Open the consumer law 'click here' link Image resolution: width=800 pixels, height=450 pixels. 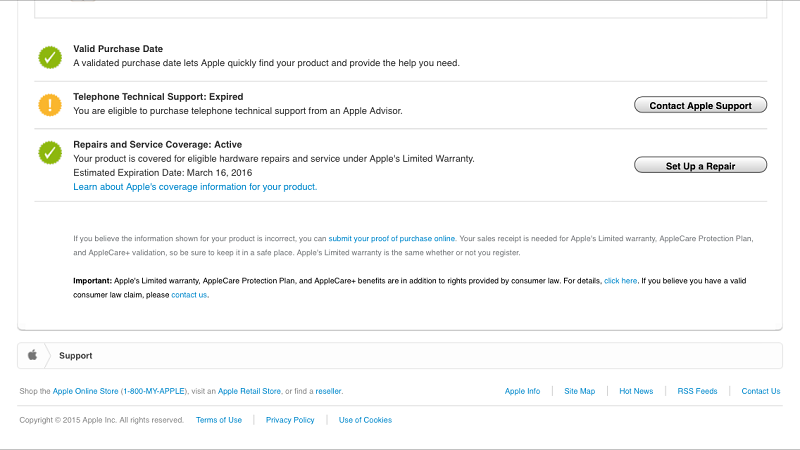click(620, 281)
